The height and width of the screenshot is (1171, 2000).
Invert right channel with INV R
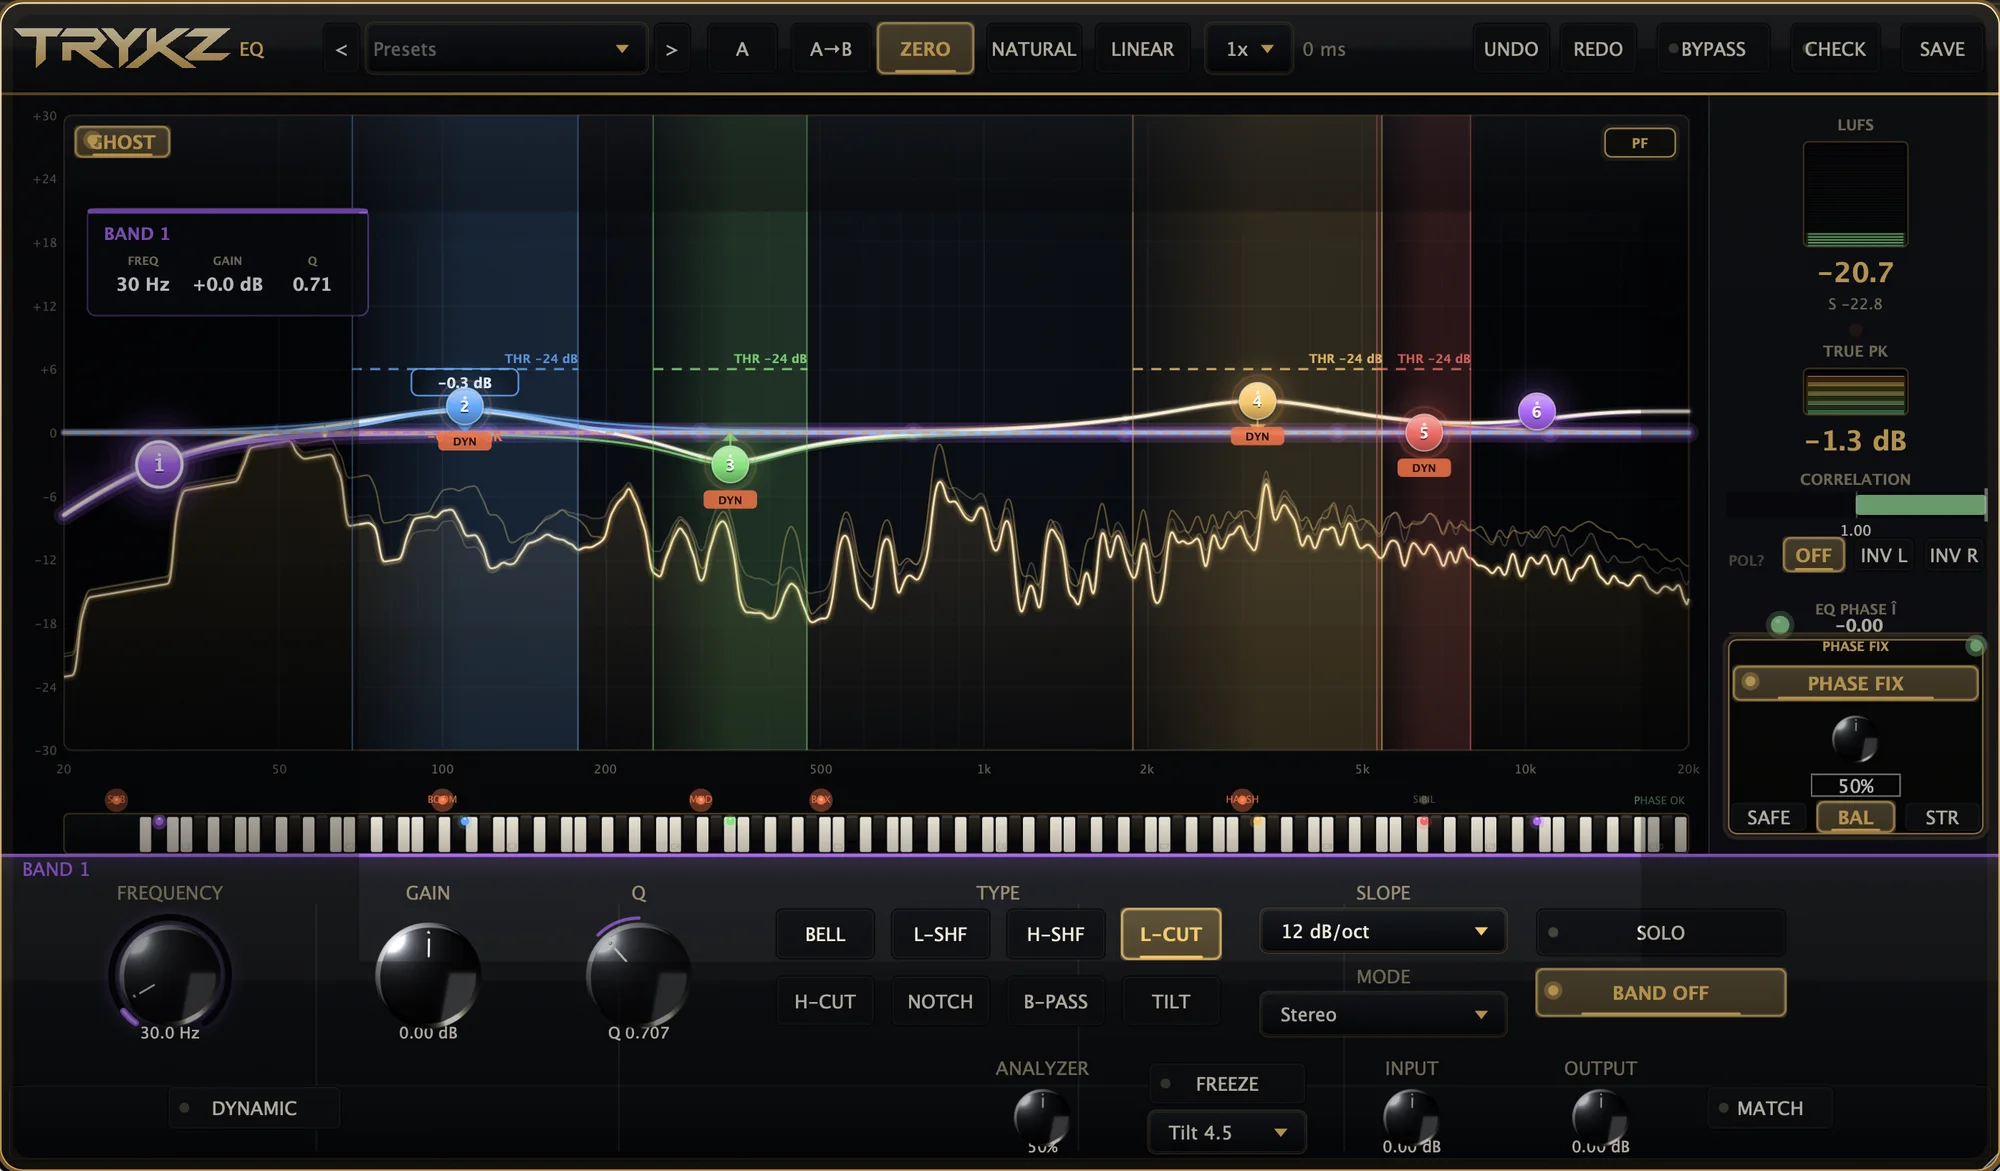click(1953, 555)
